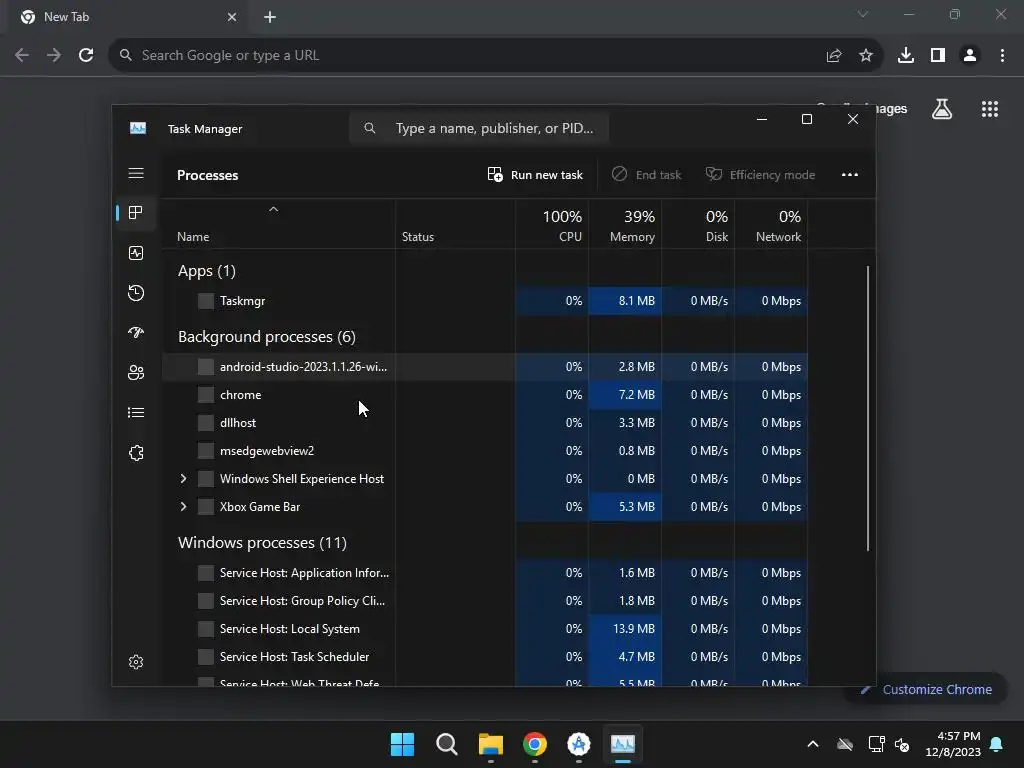Open File Explorer from taskbar
1024x768 pixels.
pos(490,744)
